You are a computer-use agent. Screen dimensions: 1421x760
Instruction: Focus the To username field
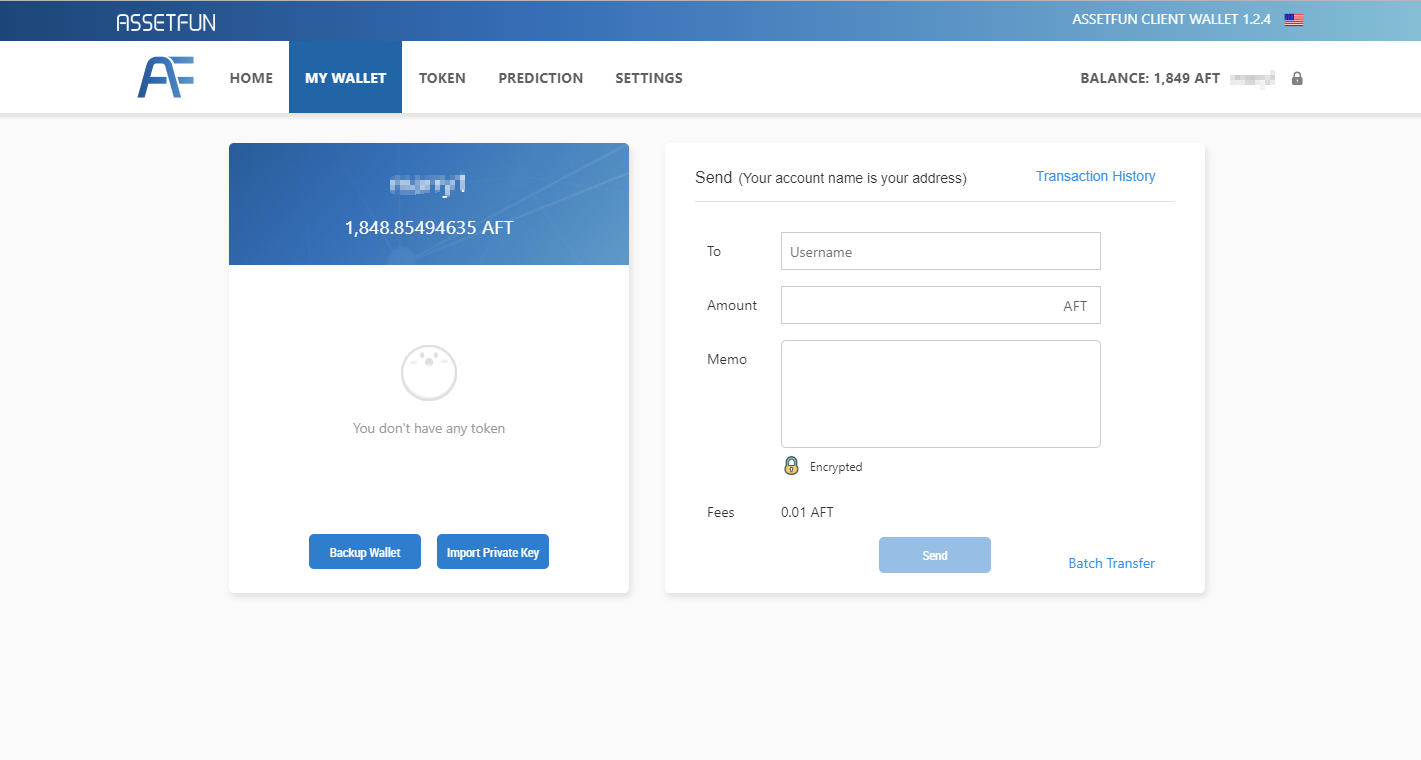(x=941, y=251)
